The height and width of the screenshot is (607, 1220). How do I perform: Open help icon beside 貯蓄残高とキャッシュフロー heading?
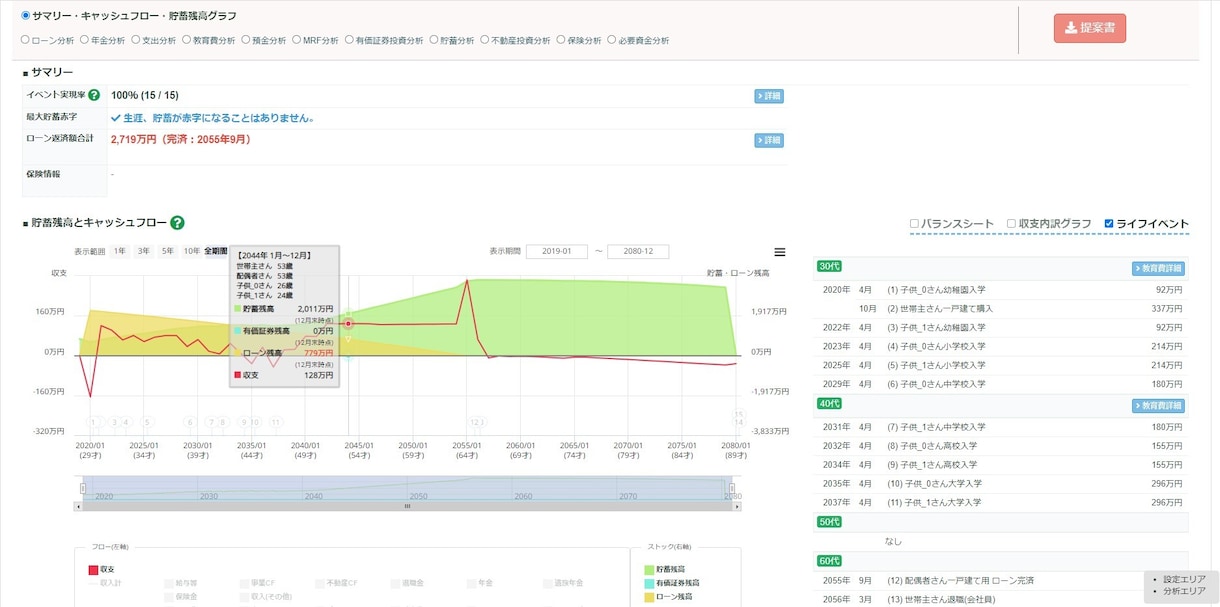(x=177, y=223)
